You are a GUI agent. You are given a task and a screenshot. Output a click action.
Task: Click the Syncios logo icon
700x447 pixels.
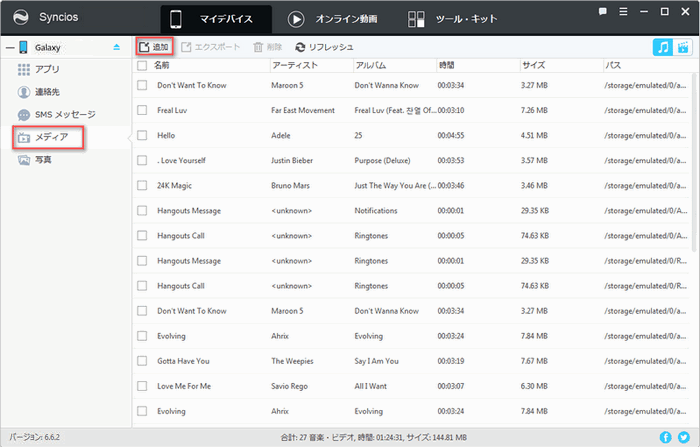click(x=21, y=17)
